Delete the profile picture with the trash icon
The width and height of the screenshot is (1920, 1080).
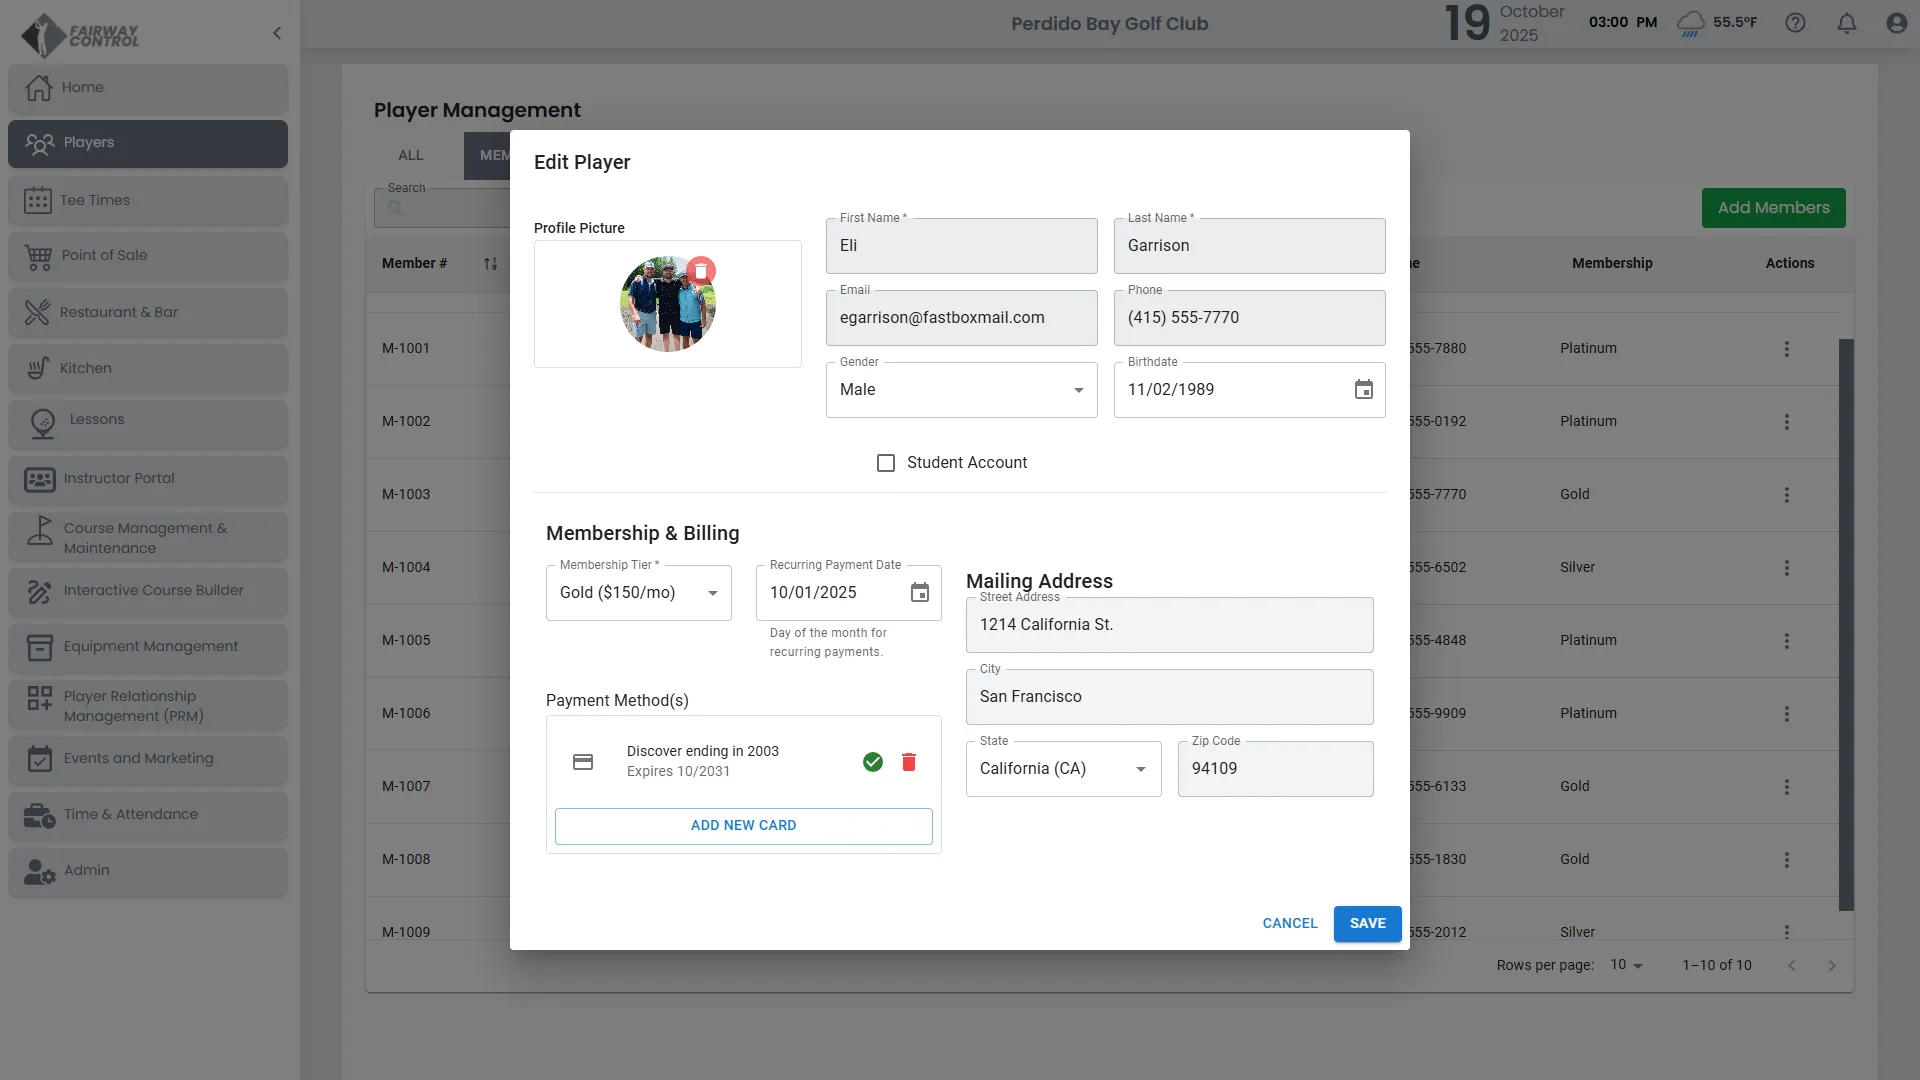click(x=701, y=271)
